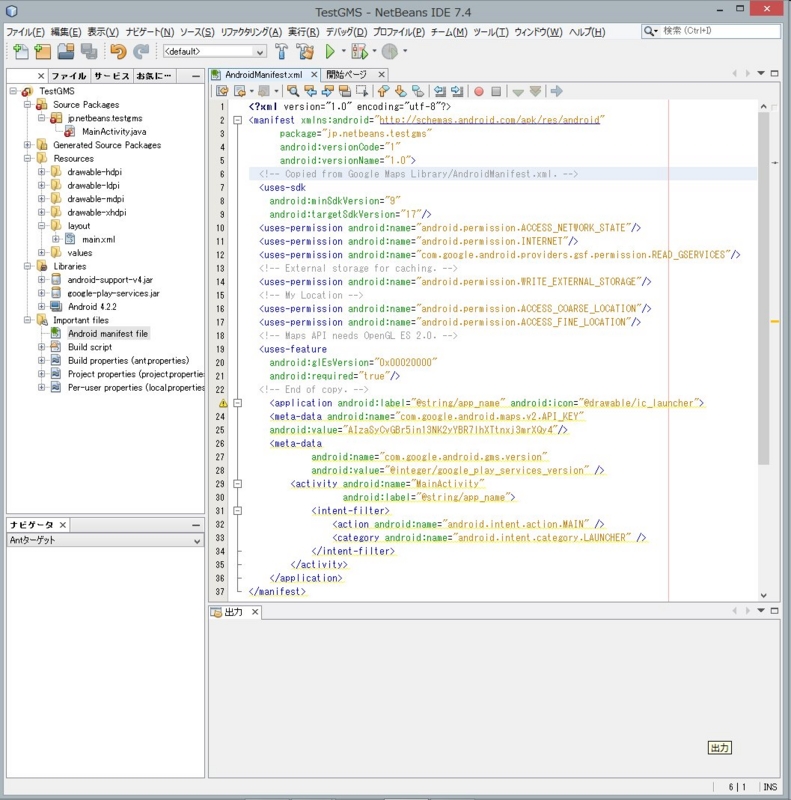Open the ツール(T) menu
The width and height of the screenshot is (791, 800).
pyautogui.click(x=491, y=32)
